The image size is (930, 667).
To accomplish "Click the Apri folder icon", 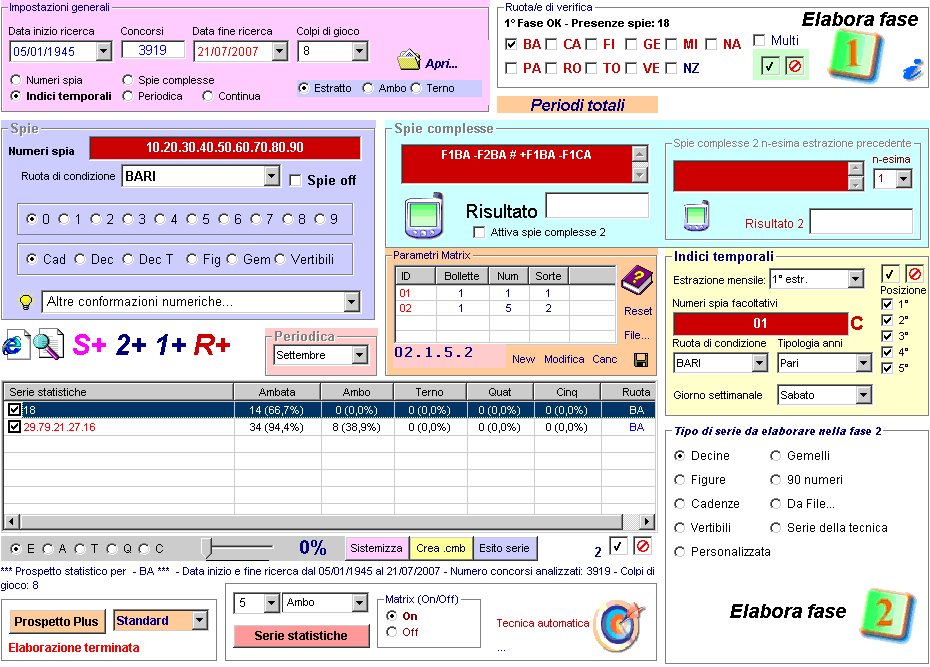I will (409, 60).
